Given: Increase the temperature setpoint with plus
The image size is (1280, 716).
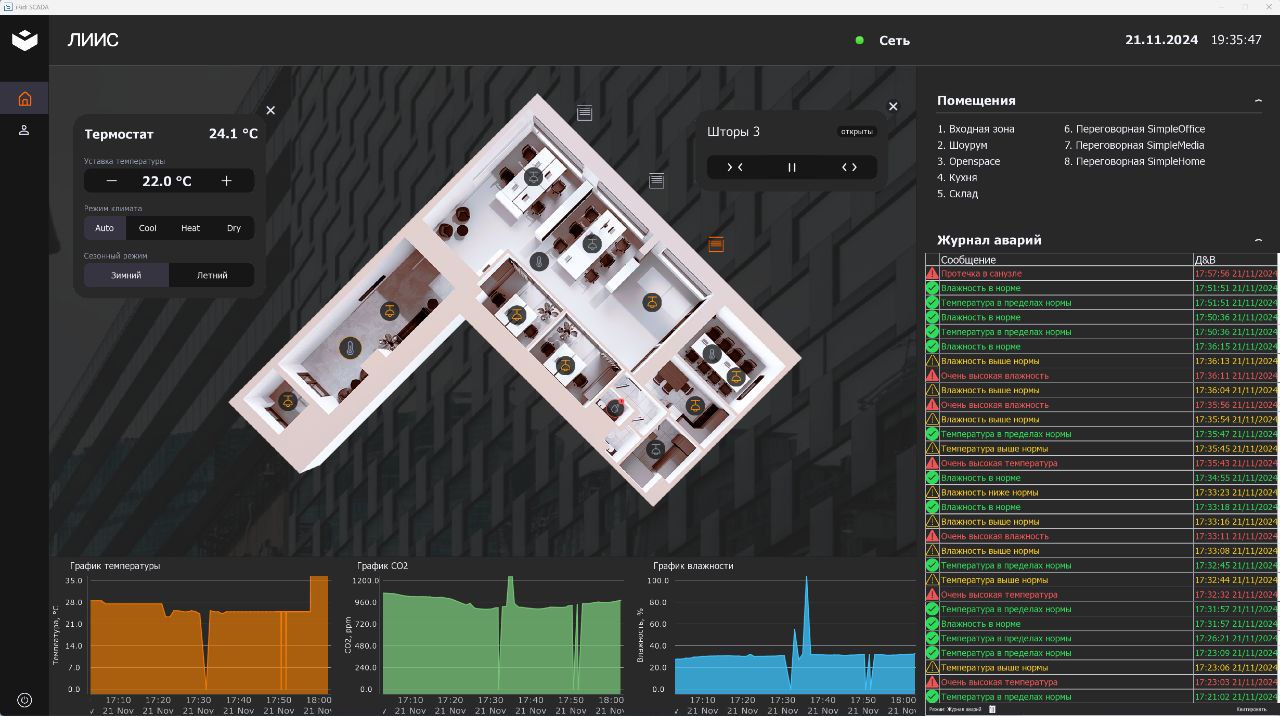Looking at the screenshot, I should pos(227,181).
